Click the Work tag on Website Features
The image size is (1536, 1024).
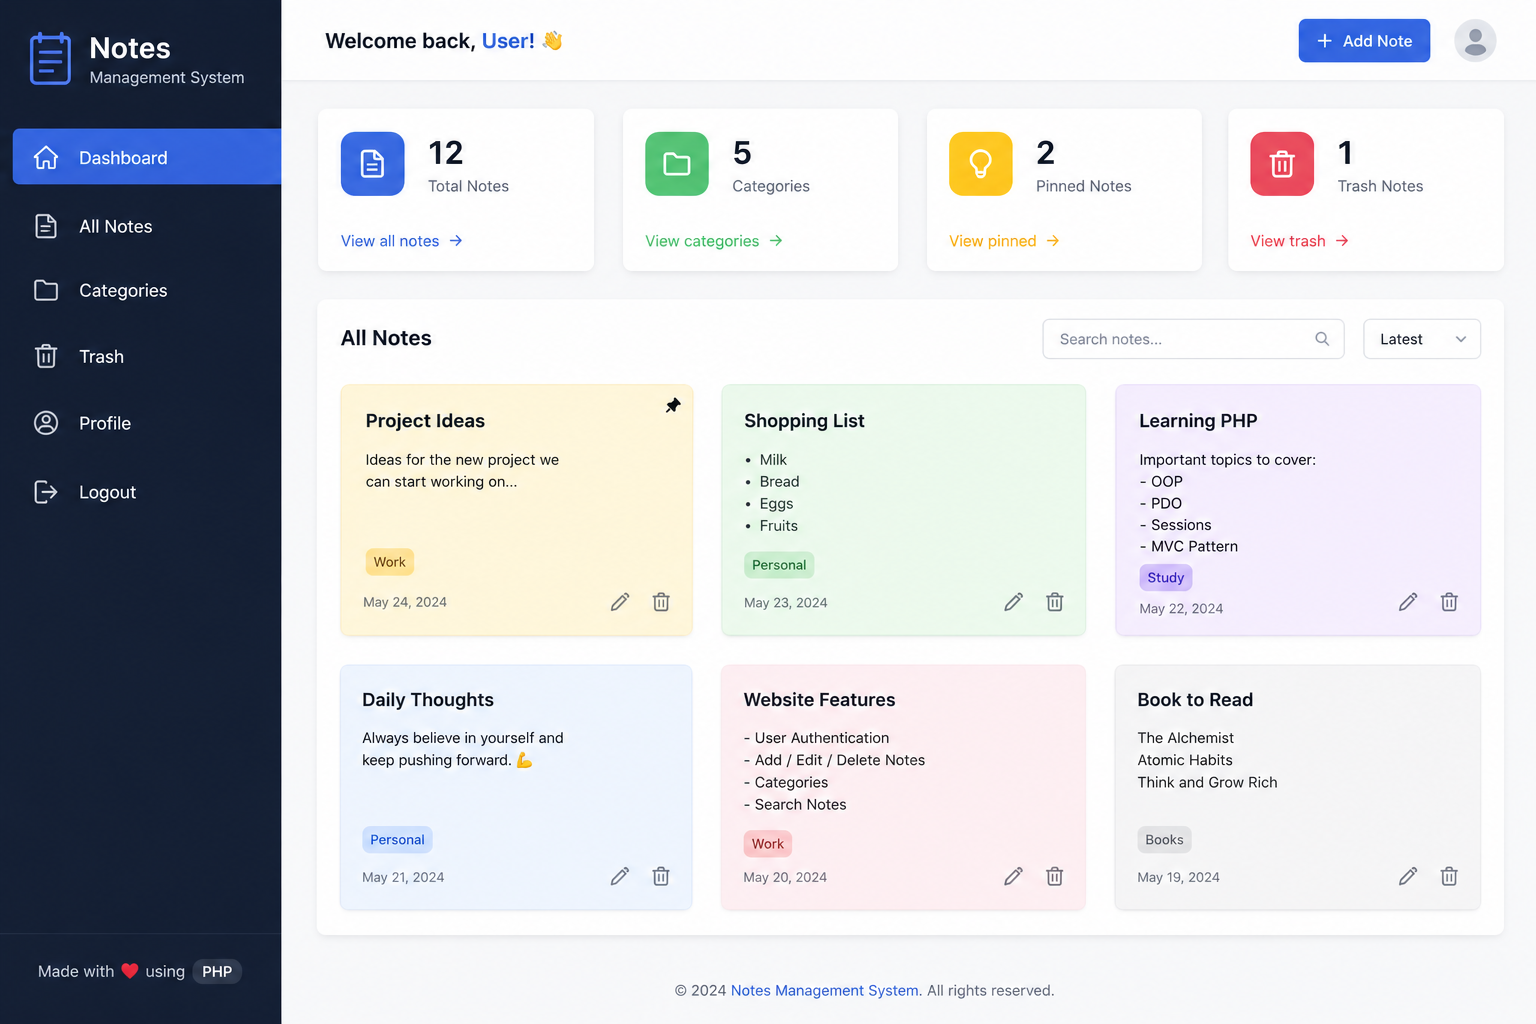[x=768, y=844]
